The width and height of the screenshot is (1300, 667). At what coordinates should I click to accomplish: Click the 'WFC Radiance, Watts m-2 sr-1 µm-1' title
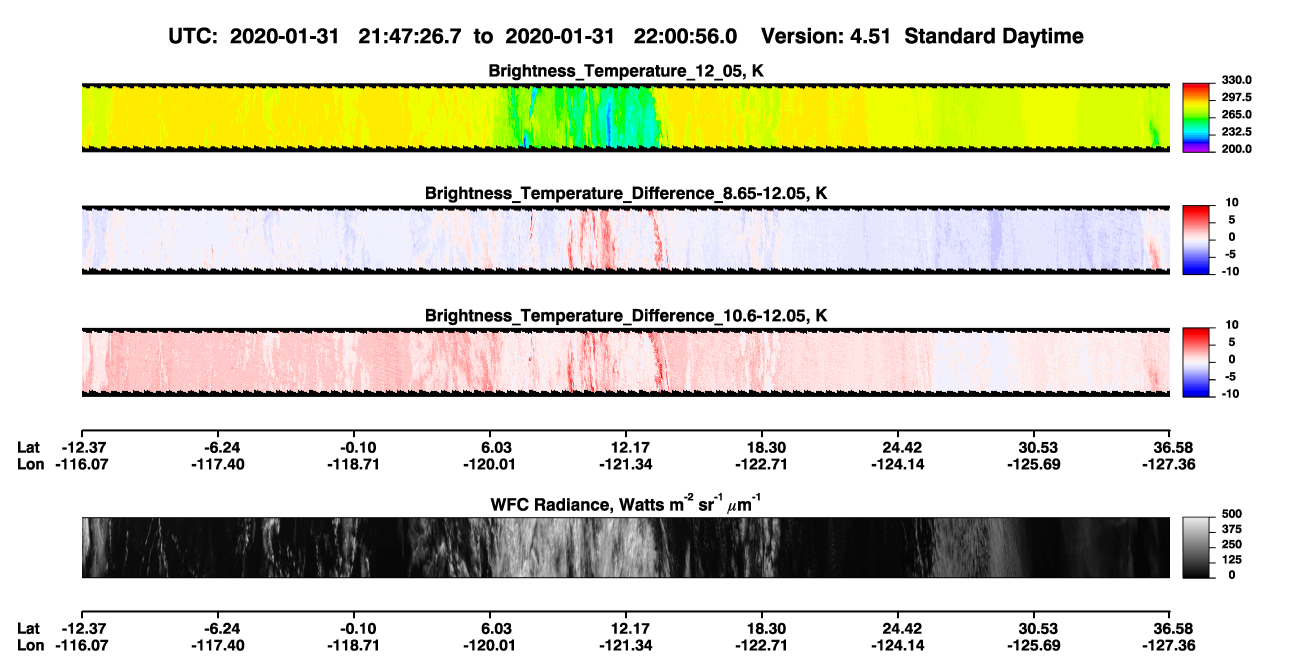(626, 503)
